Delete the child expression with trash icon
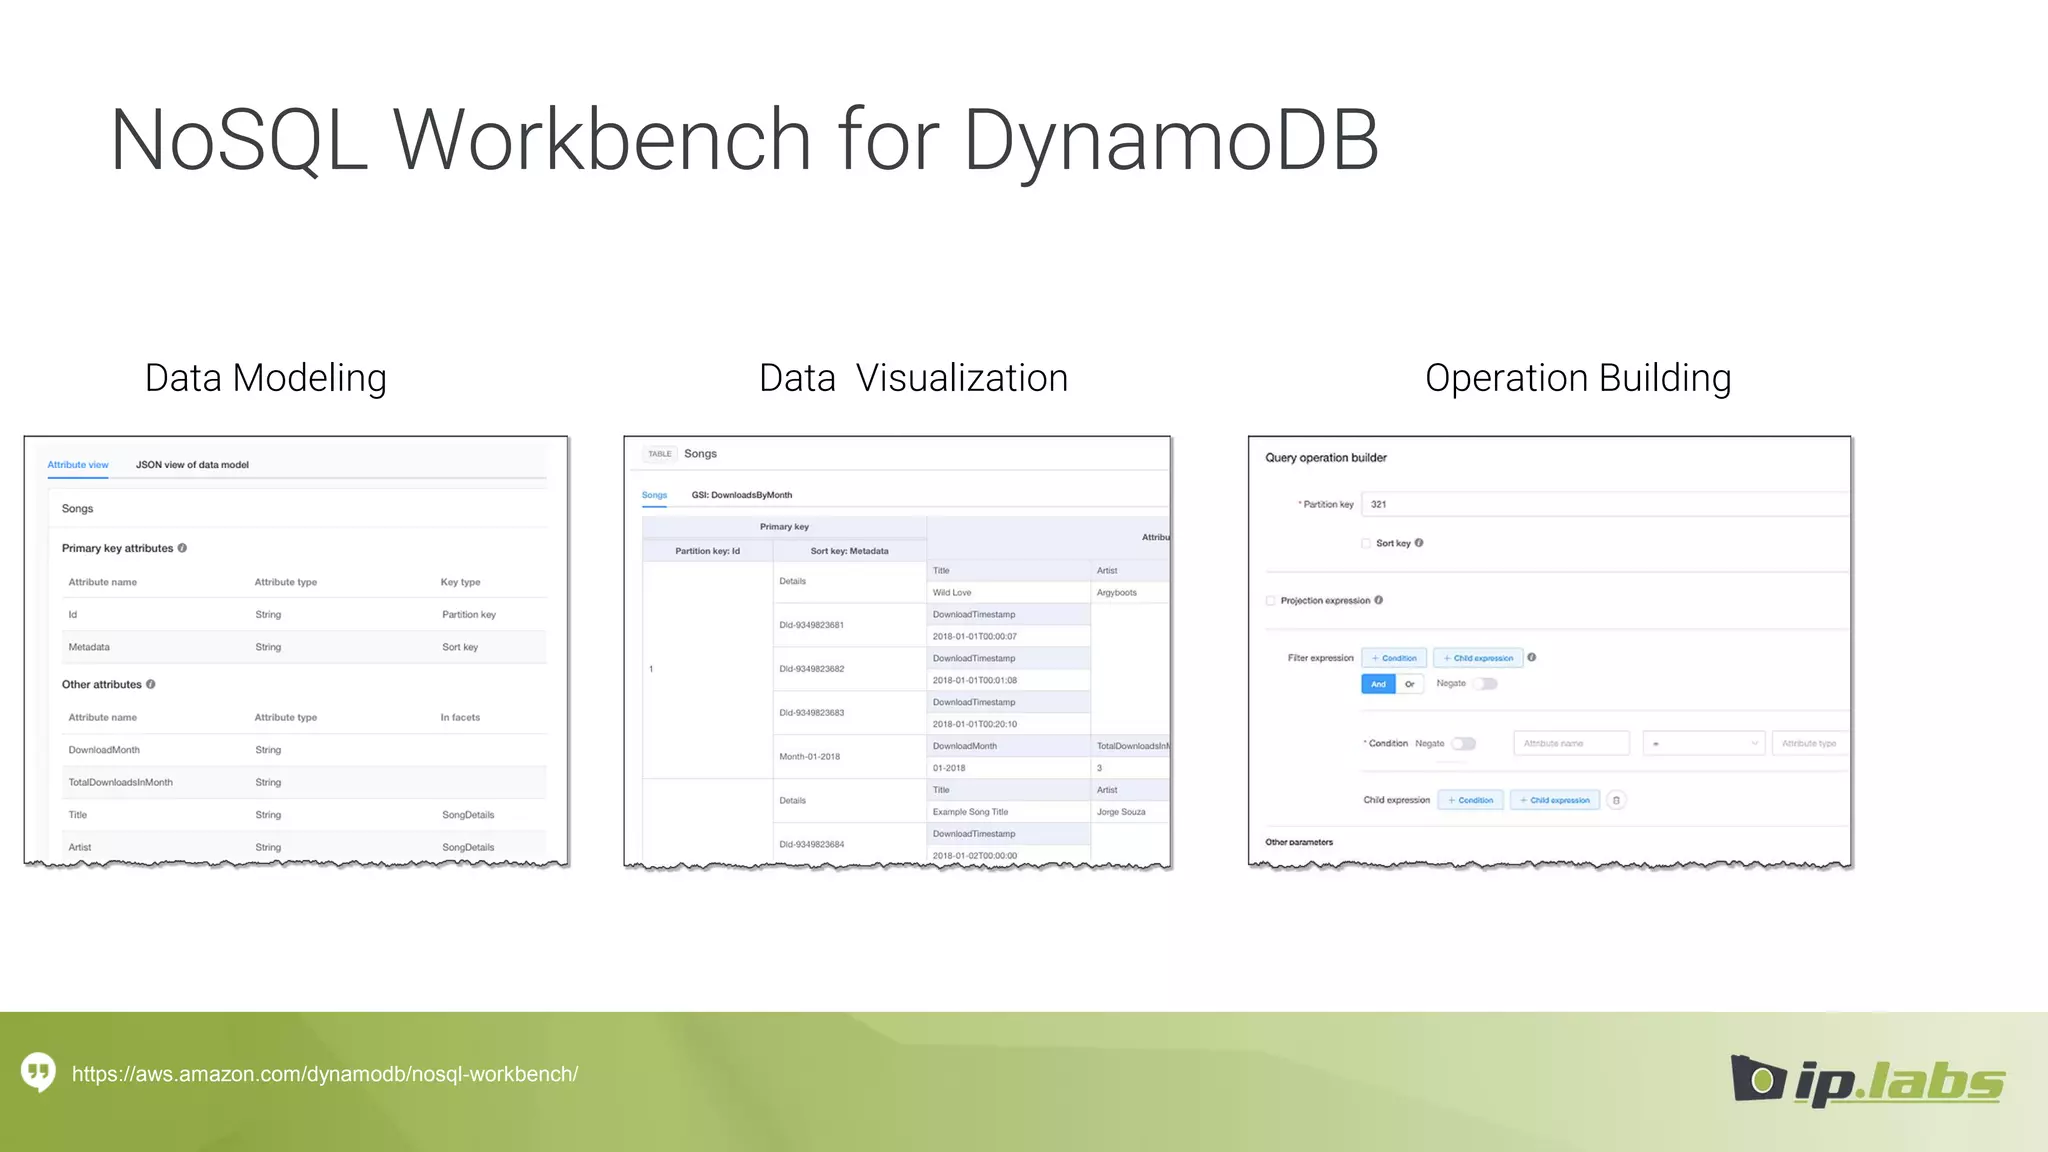 tap(1616, 800)
